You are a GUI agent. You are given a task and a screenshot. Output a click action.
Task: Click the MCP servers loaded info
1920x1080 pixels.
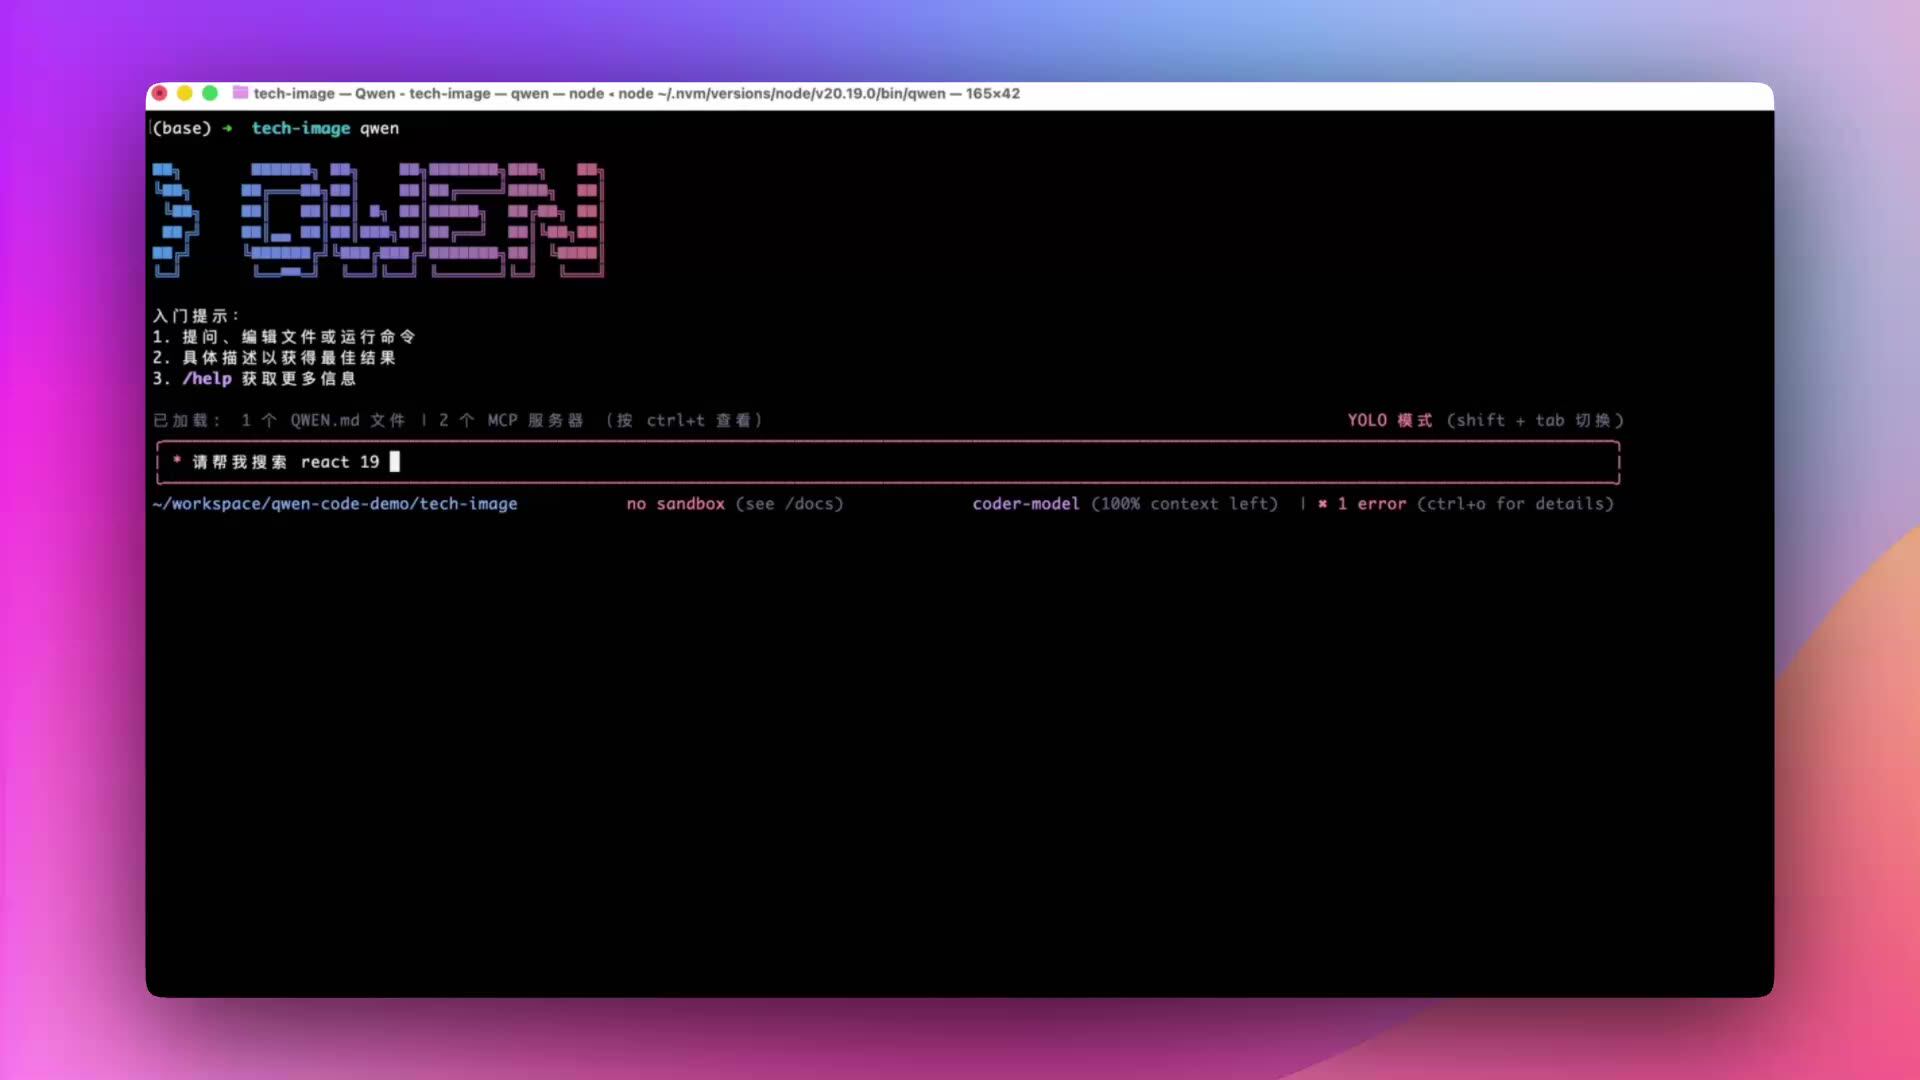pyautogui.click(x=510, y=420)
